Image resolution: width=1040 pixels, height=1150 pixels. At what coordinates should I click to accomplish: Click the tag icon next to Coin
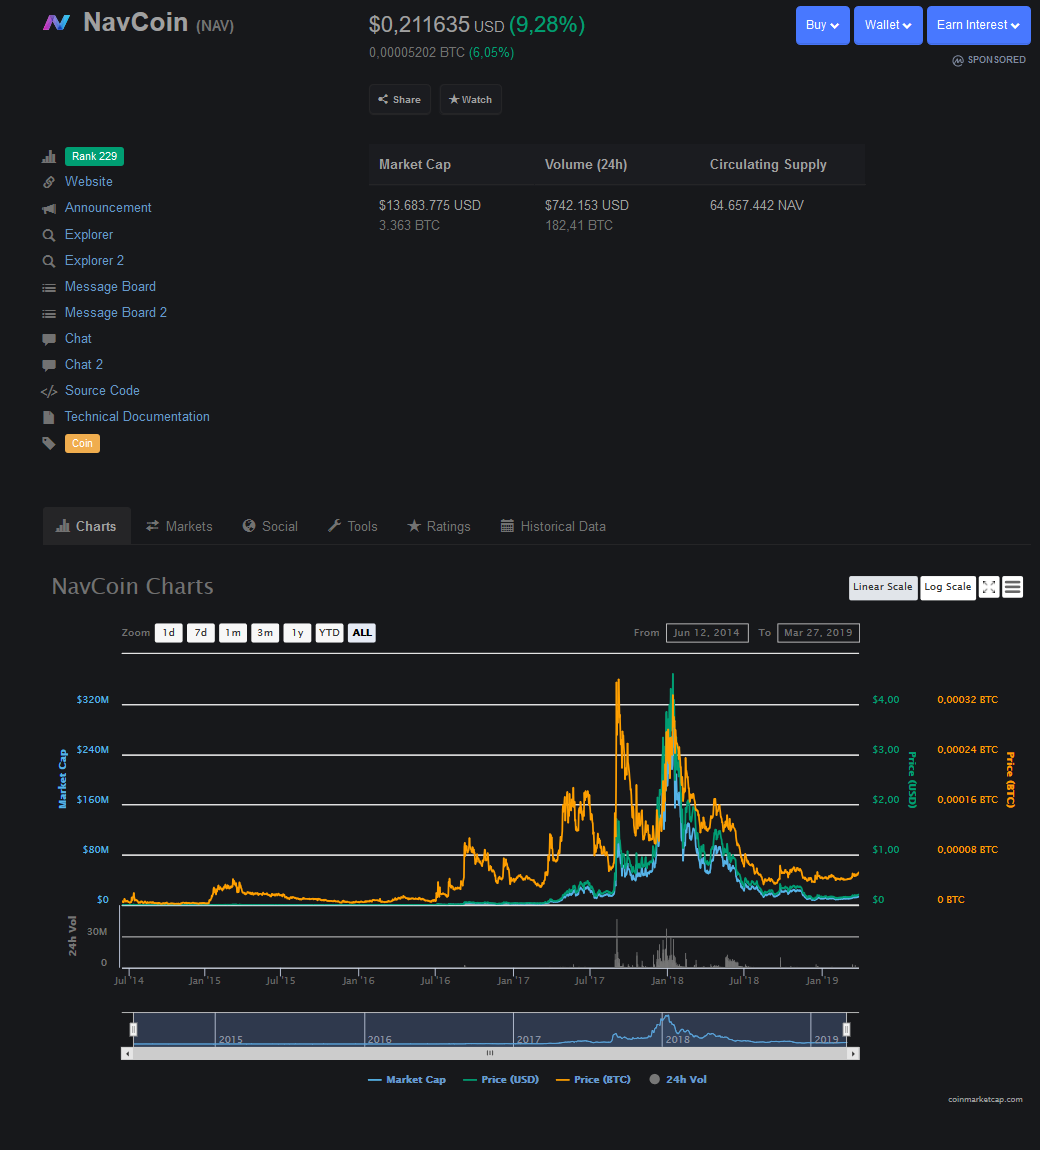click(x=49, y=443)
